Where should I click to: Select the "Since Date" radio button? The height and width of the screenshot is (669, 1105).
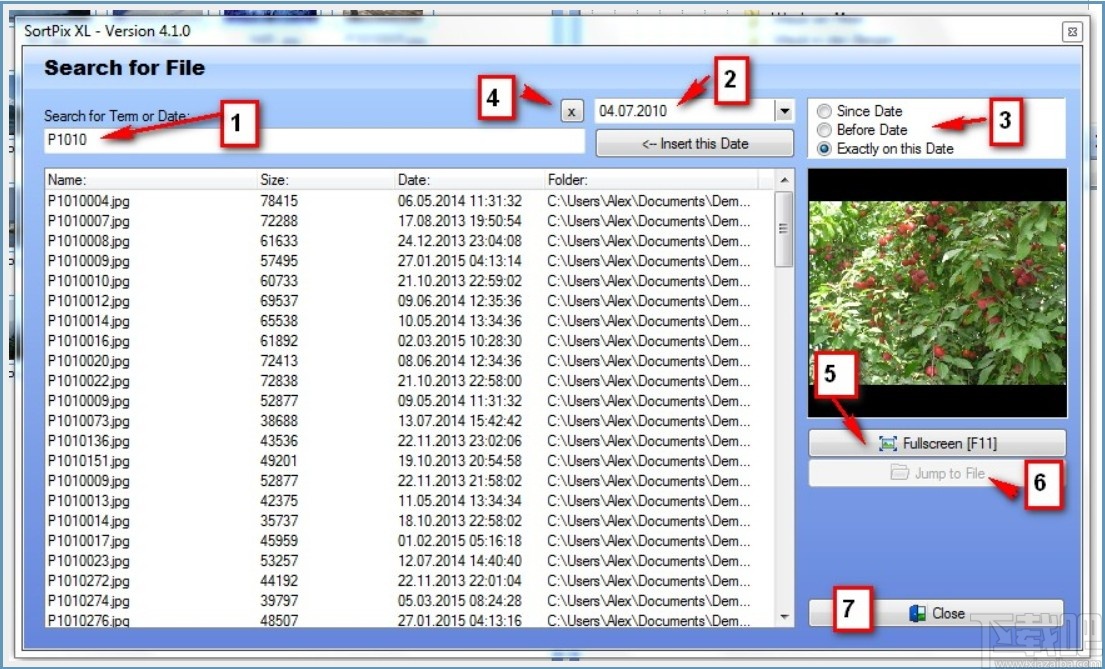[823, 111]
